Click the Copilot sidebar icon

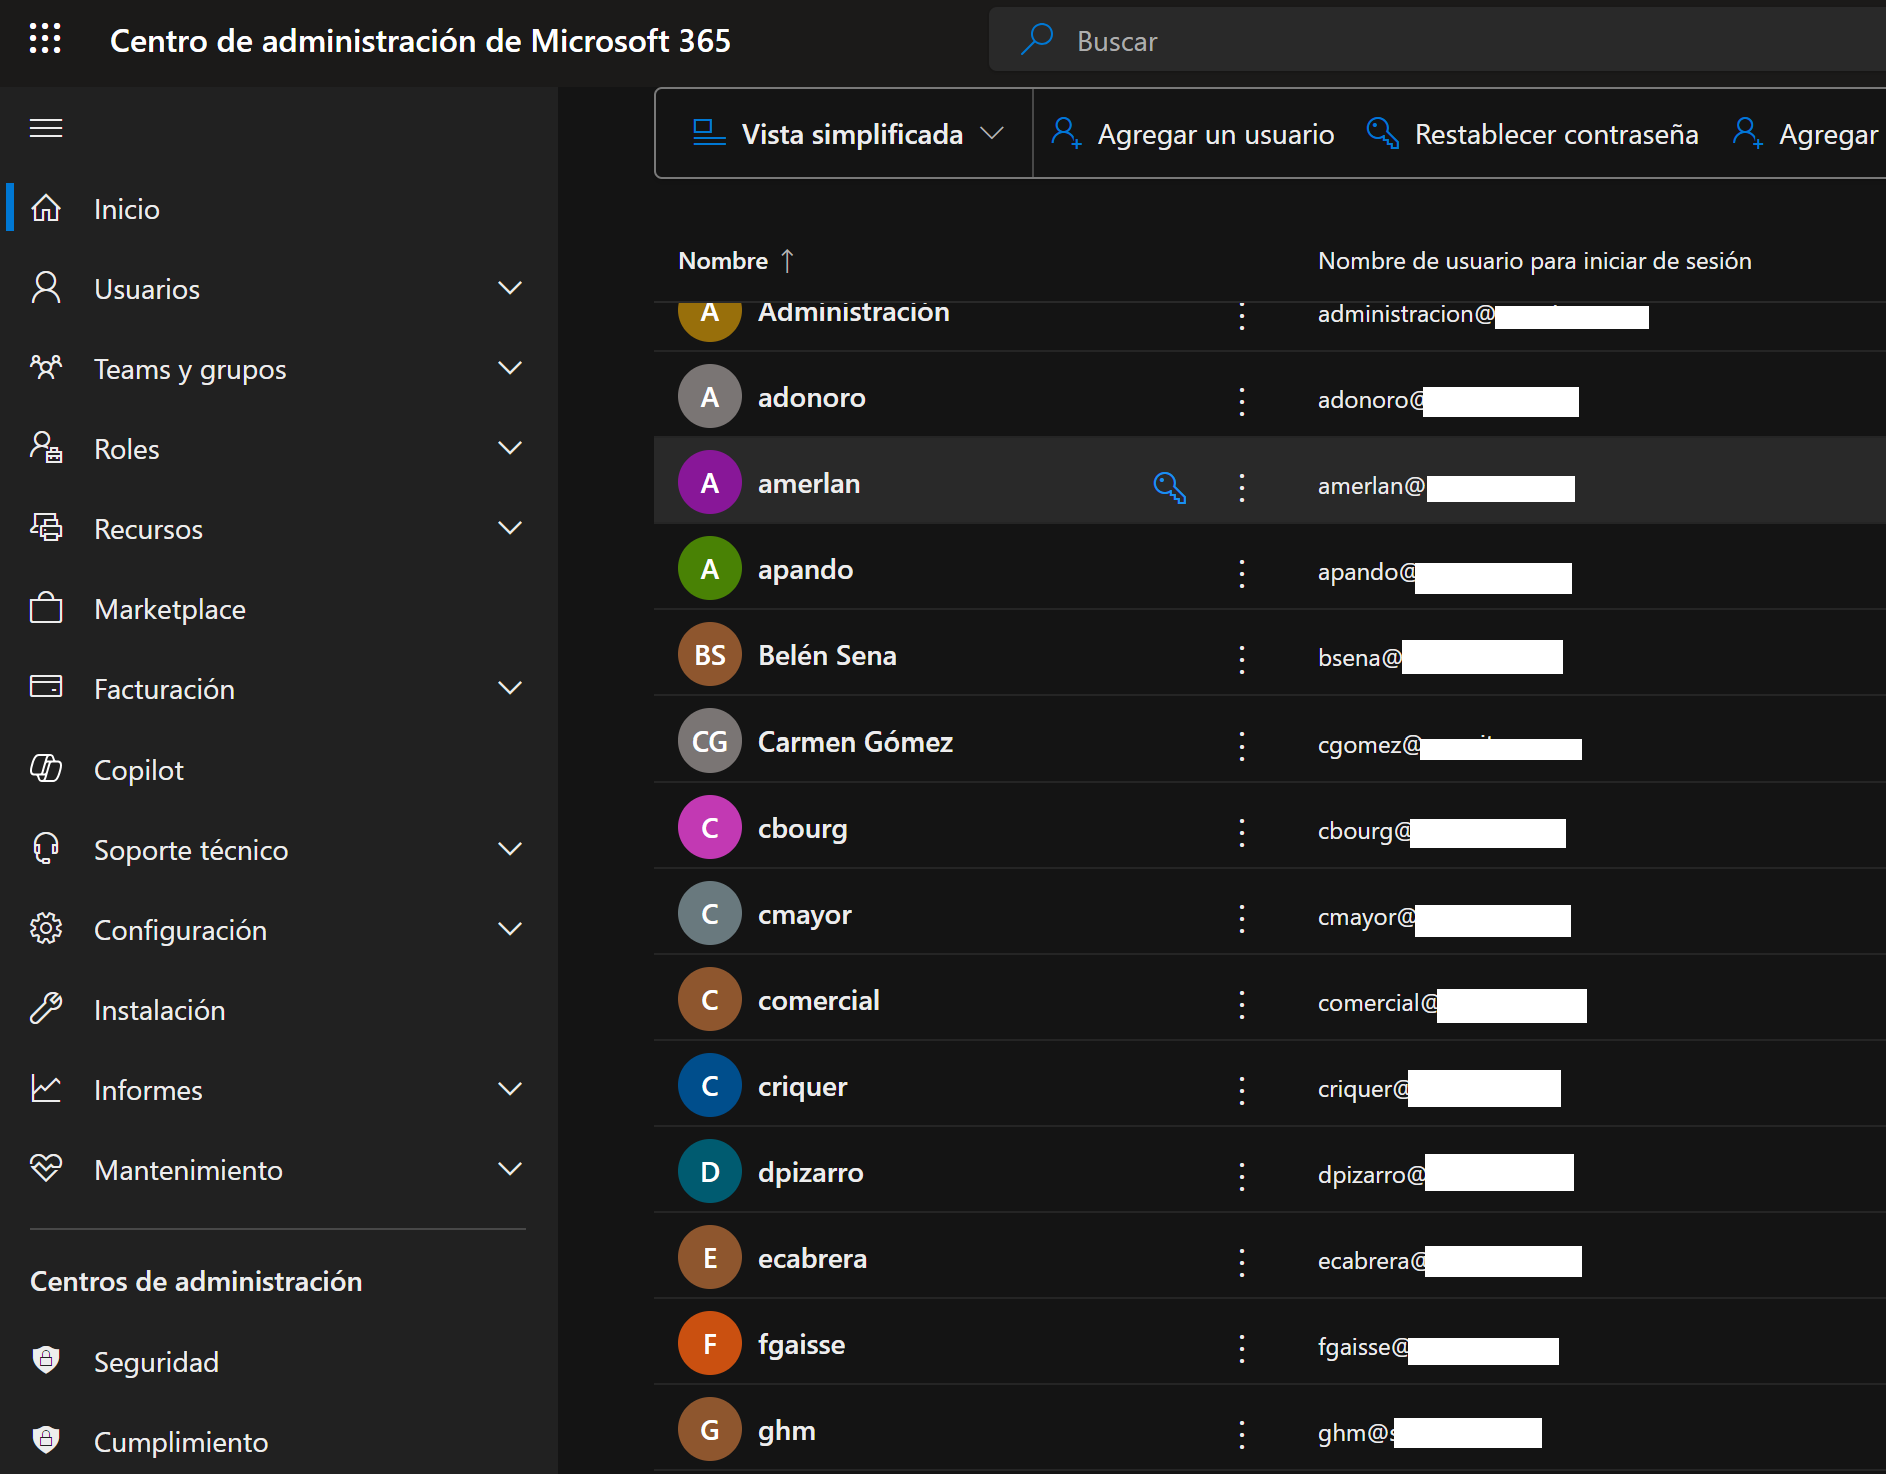point(46,769)
